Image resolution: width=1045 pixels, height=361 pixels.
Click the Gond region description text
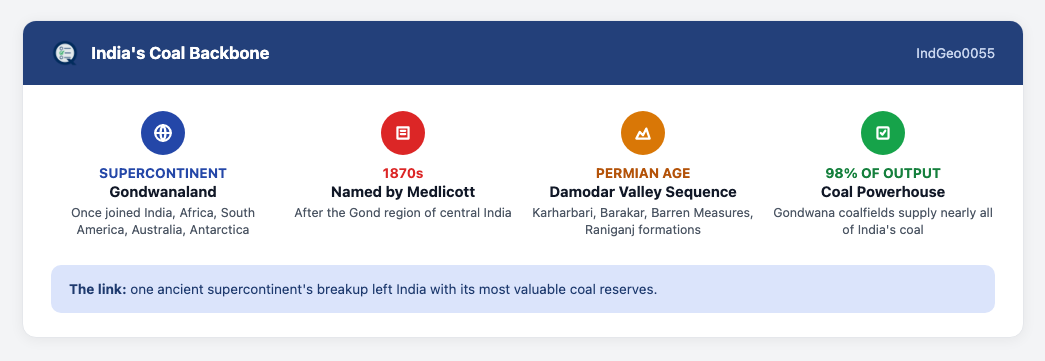pyautogui.click(x=403, y=213)
